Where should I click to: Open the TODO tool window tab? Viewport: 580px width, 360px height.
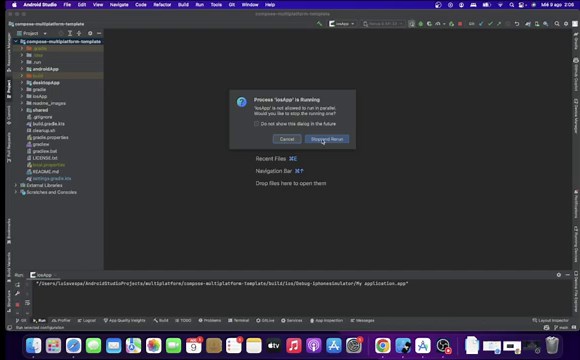coord(183,320)
